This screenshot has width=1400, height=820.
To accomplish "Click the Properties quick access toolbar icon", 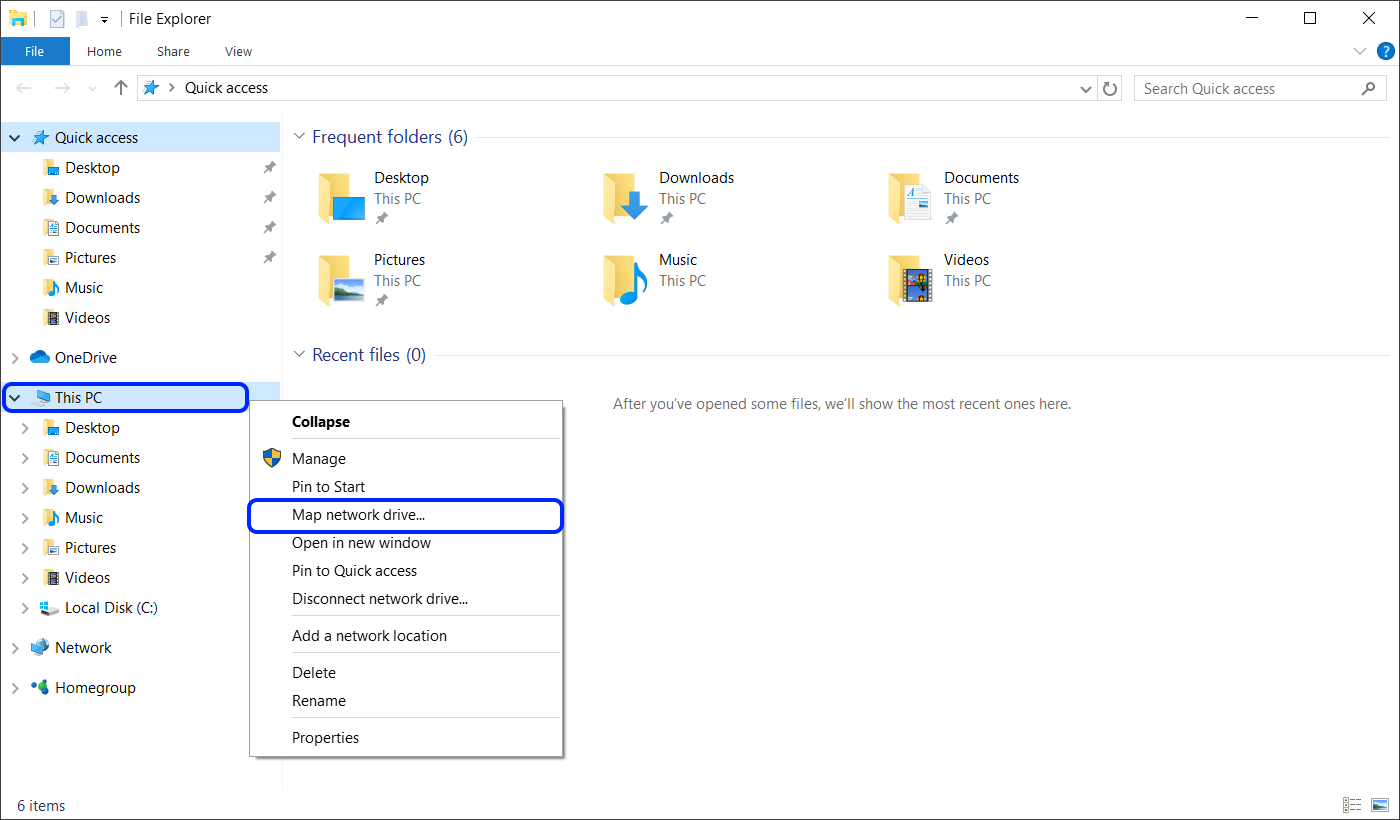I will 57,19.
